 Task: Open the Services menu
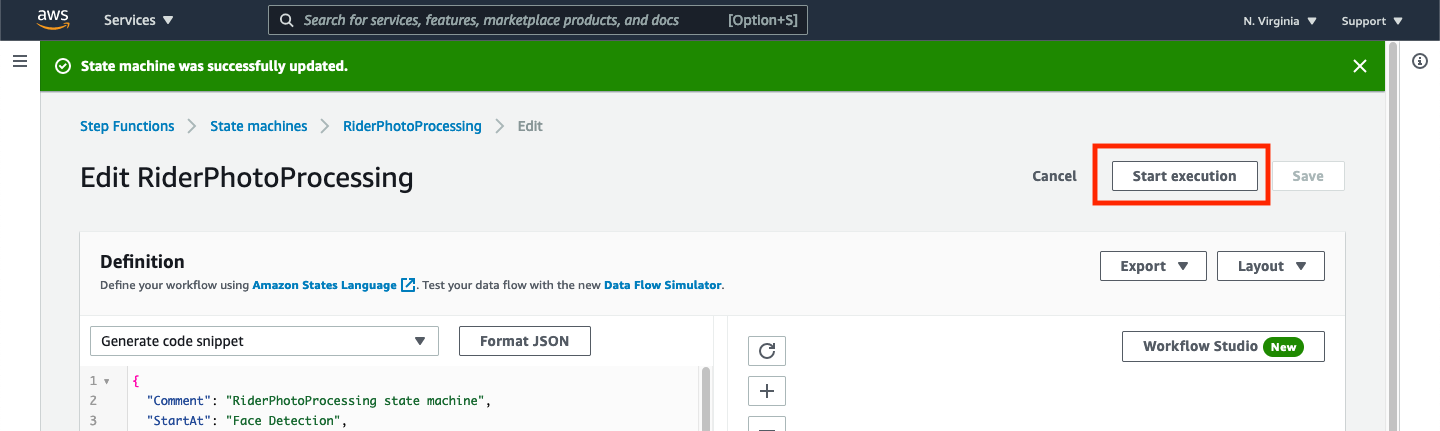[x=138, y=20]
